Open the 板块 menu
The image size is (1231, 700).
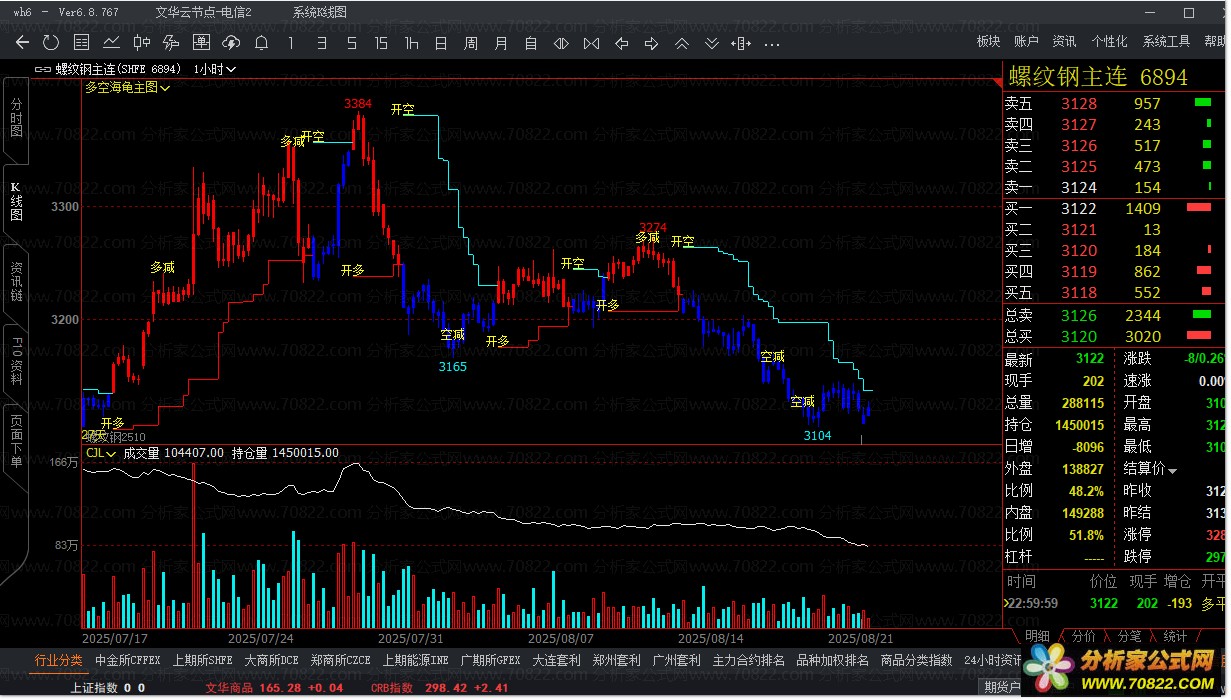(988, 42)
